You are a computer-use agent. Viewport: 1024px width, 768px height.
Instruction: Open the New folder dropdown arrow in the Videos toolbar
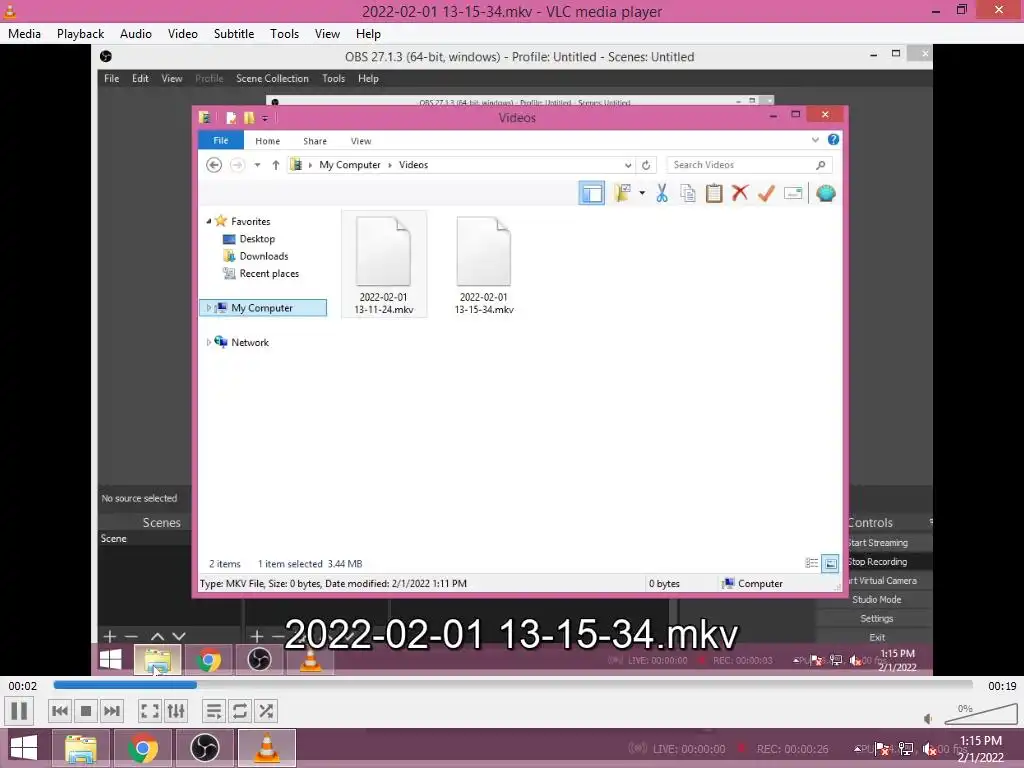[x=642, y=193]
